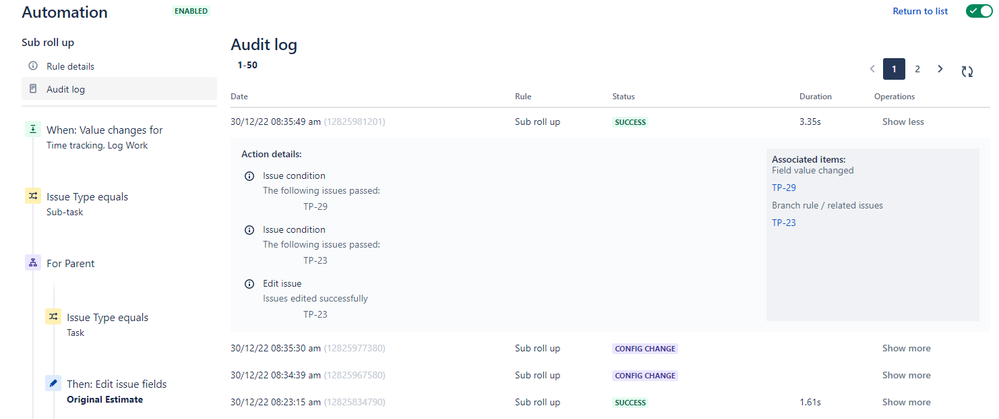Viewport: 999px width, 419px height.
Task: Click SUCCESS badge on 08:35:49 am row
Action: point(630,122)
